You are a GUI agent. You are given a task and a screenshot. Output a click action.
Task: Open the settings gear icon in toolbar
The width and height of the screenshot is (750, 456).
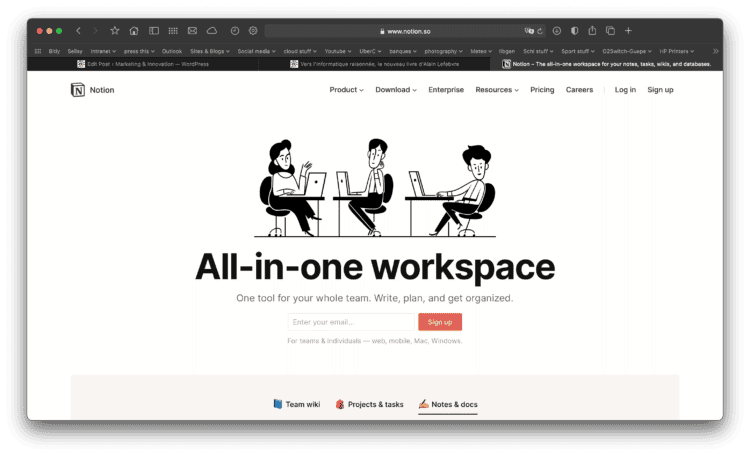pos(253,31)
